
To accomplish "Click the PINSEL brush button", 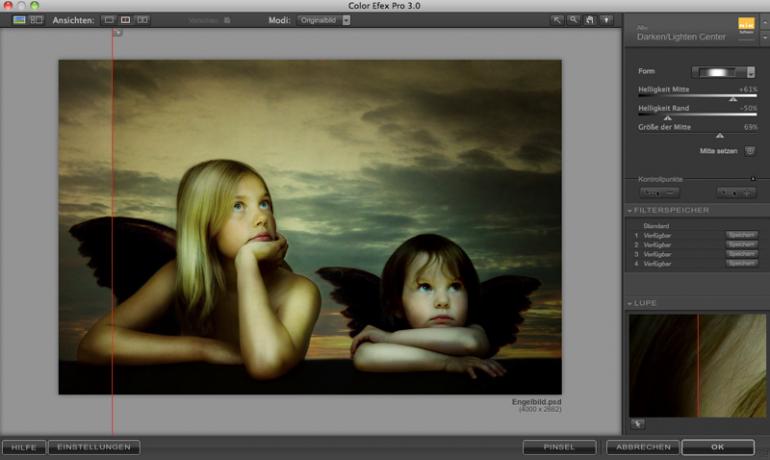I will coord(559,447).
